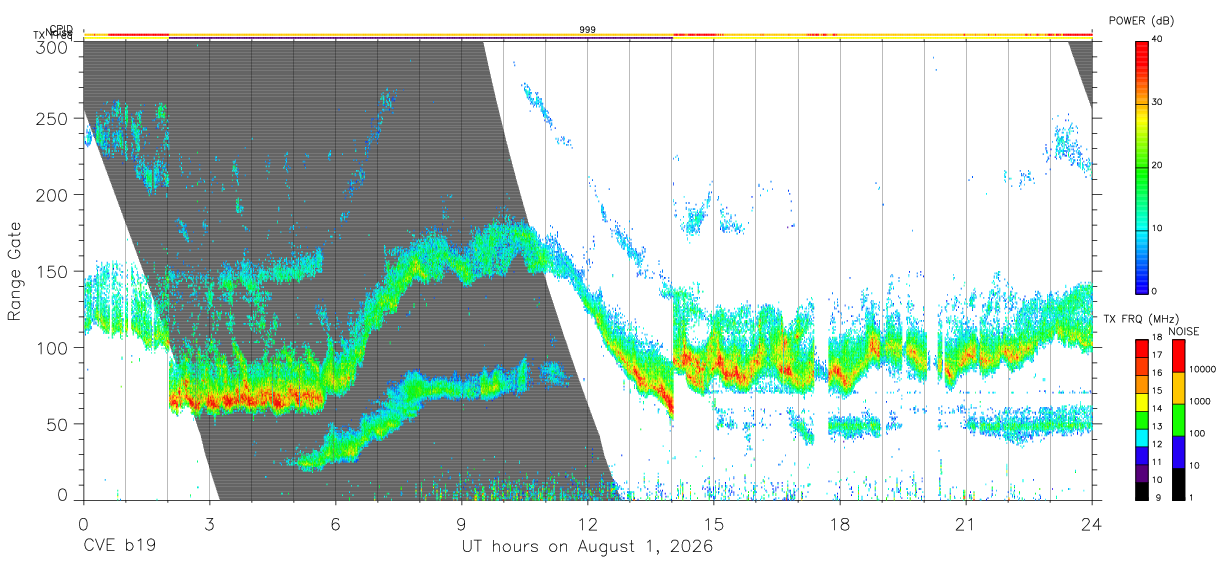Select the TX FRQ colorbar black 9-10 MHz segment
Image resolution: width=1228 pixels, height=567 pixels.
(x=1142, y=490)
